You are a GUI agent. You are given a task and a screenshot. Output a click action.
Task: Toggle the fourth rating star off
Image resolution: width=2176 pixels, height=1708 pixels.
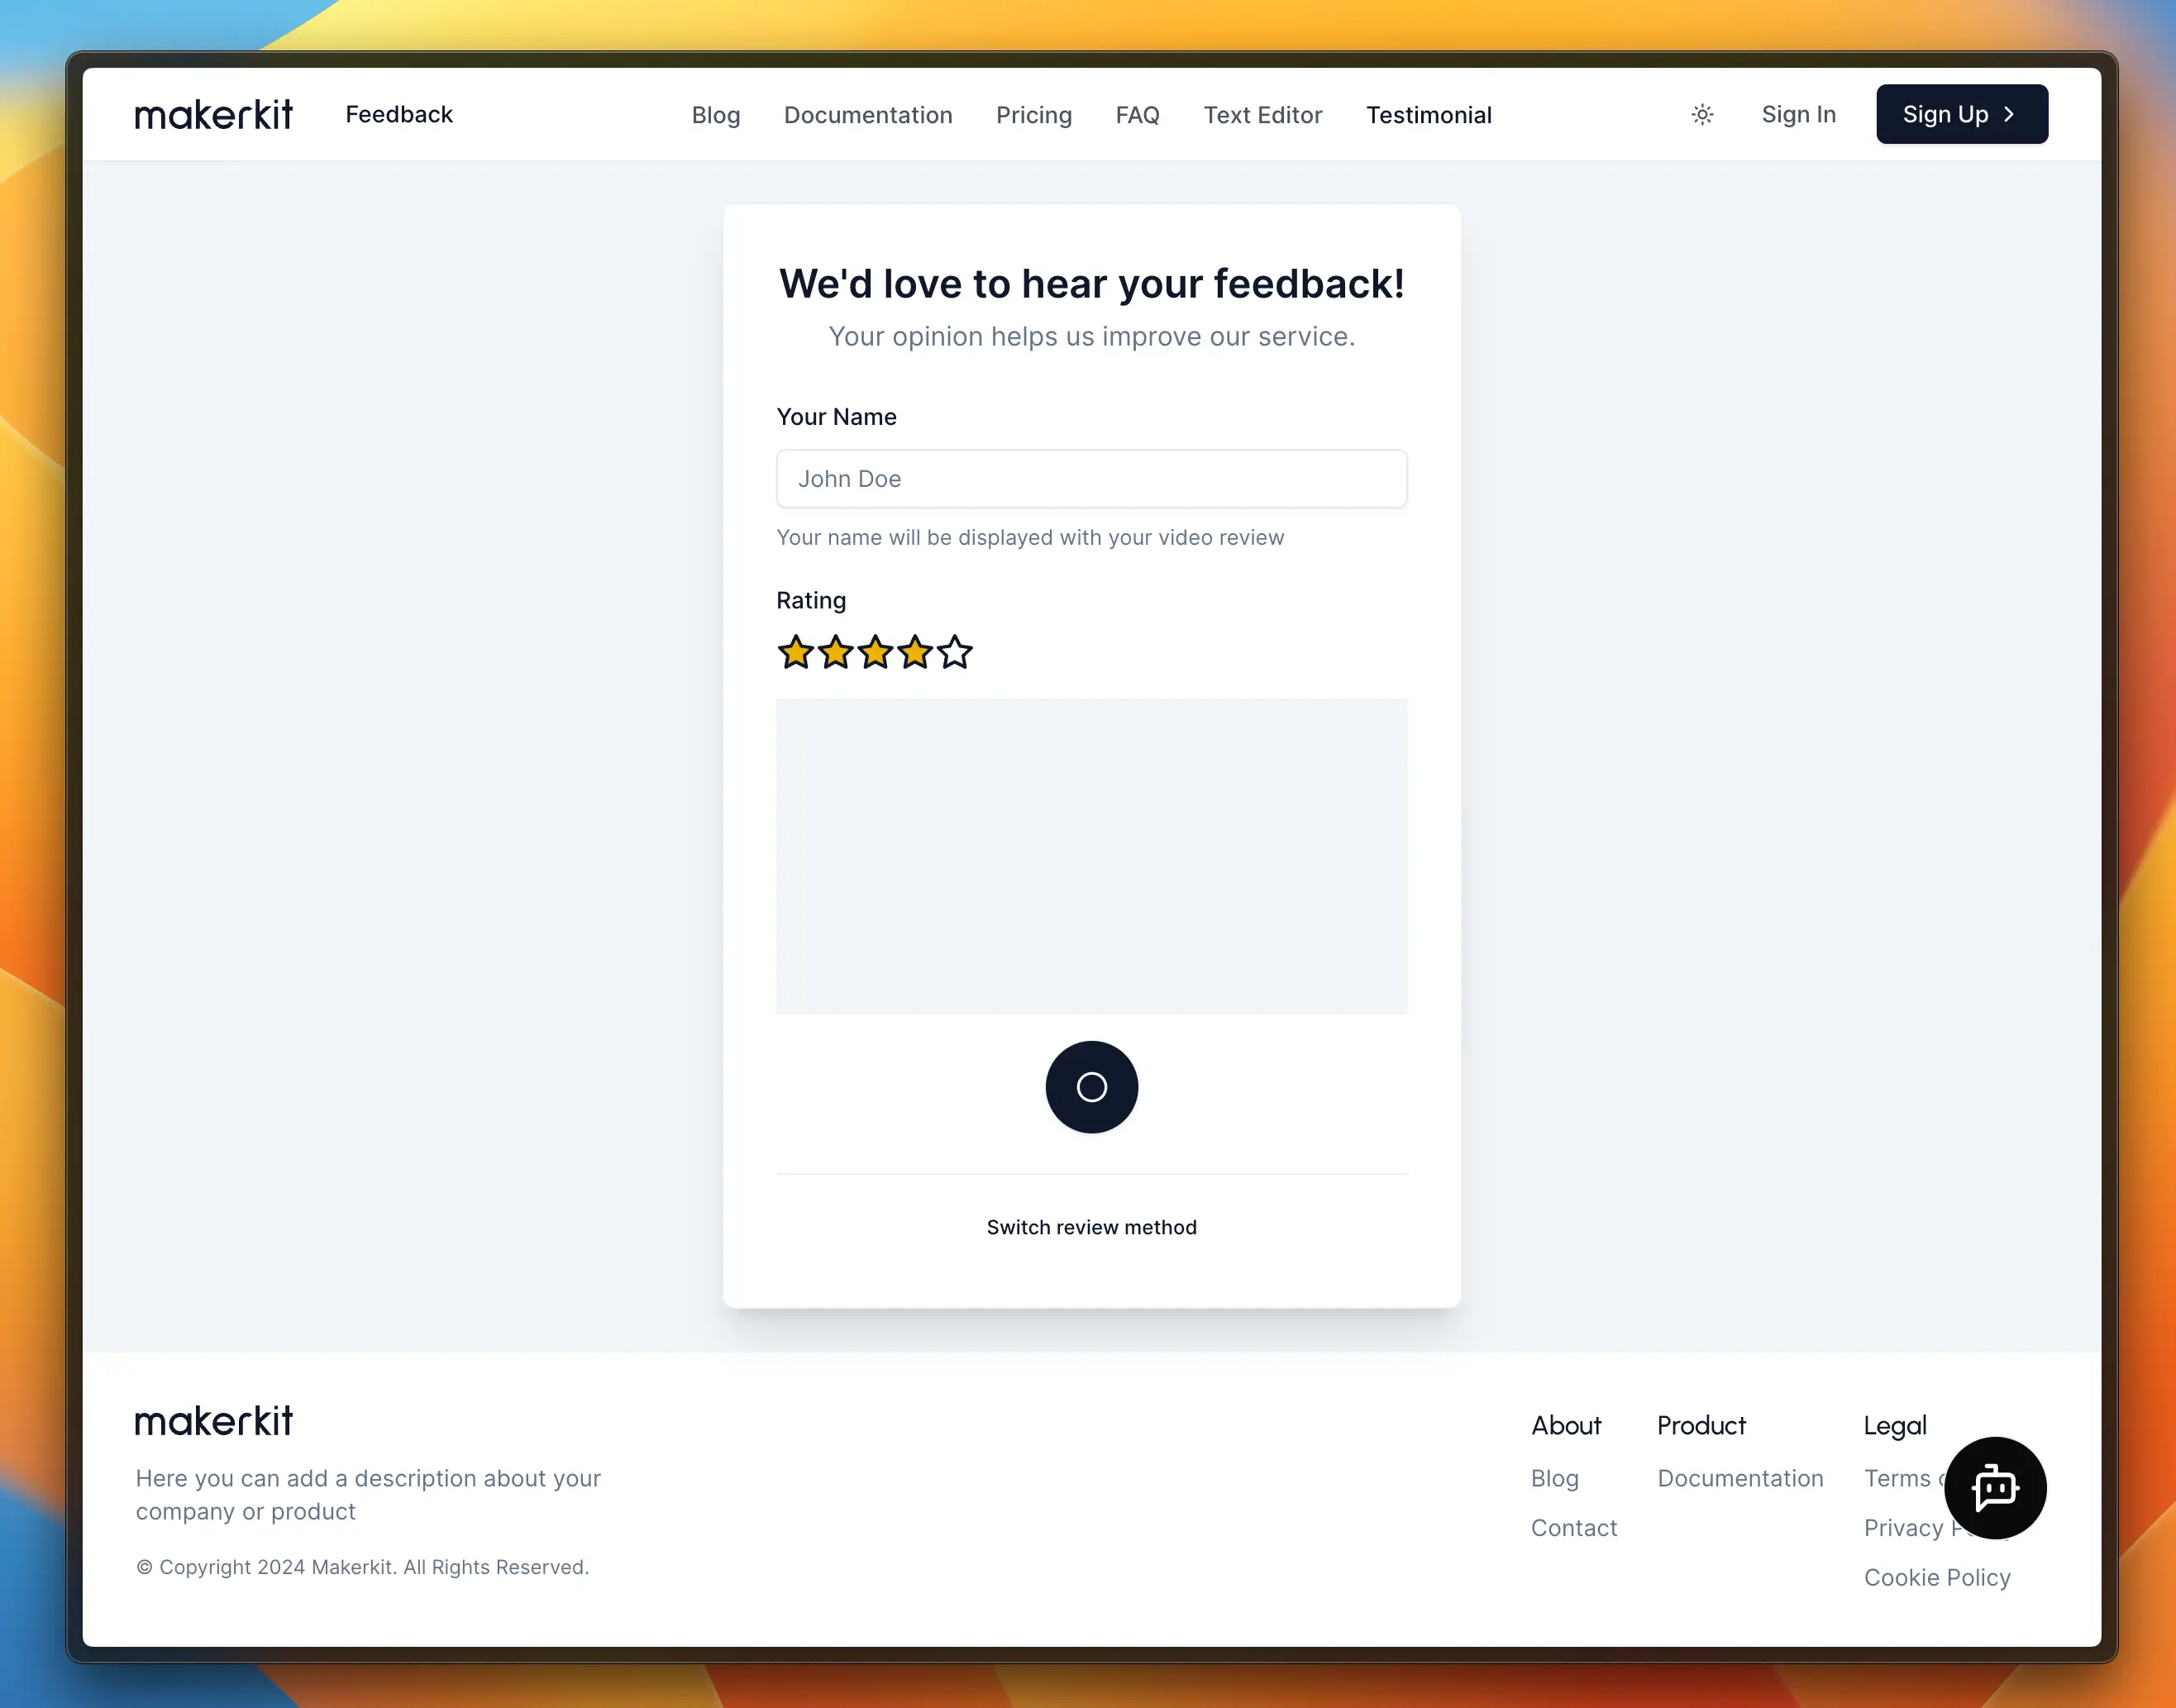(914, 652)
